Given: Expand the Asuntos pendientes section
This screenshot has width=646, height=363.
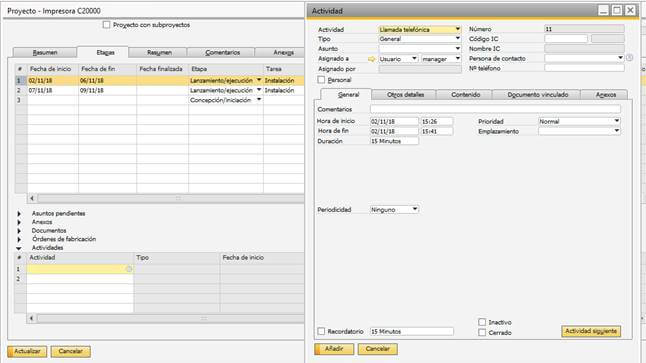Looking at the screenshot, I should [19, 213].
